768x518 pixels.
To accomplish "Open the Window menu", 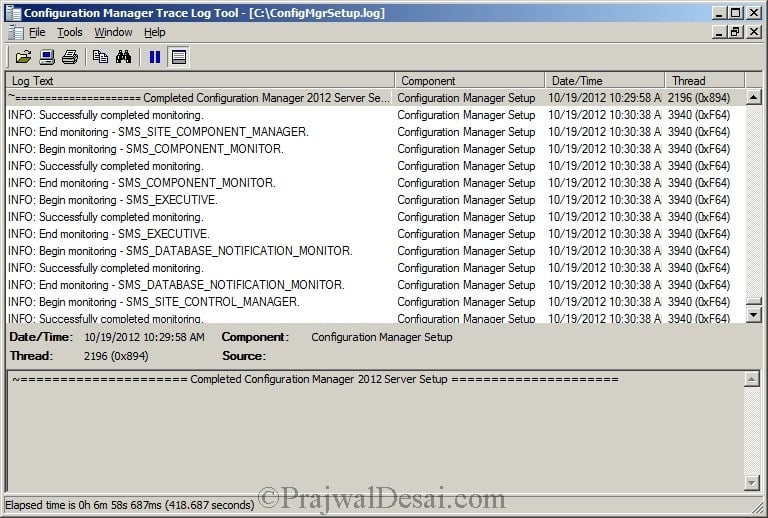I will (113, 32).
